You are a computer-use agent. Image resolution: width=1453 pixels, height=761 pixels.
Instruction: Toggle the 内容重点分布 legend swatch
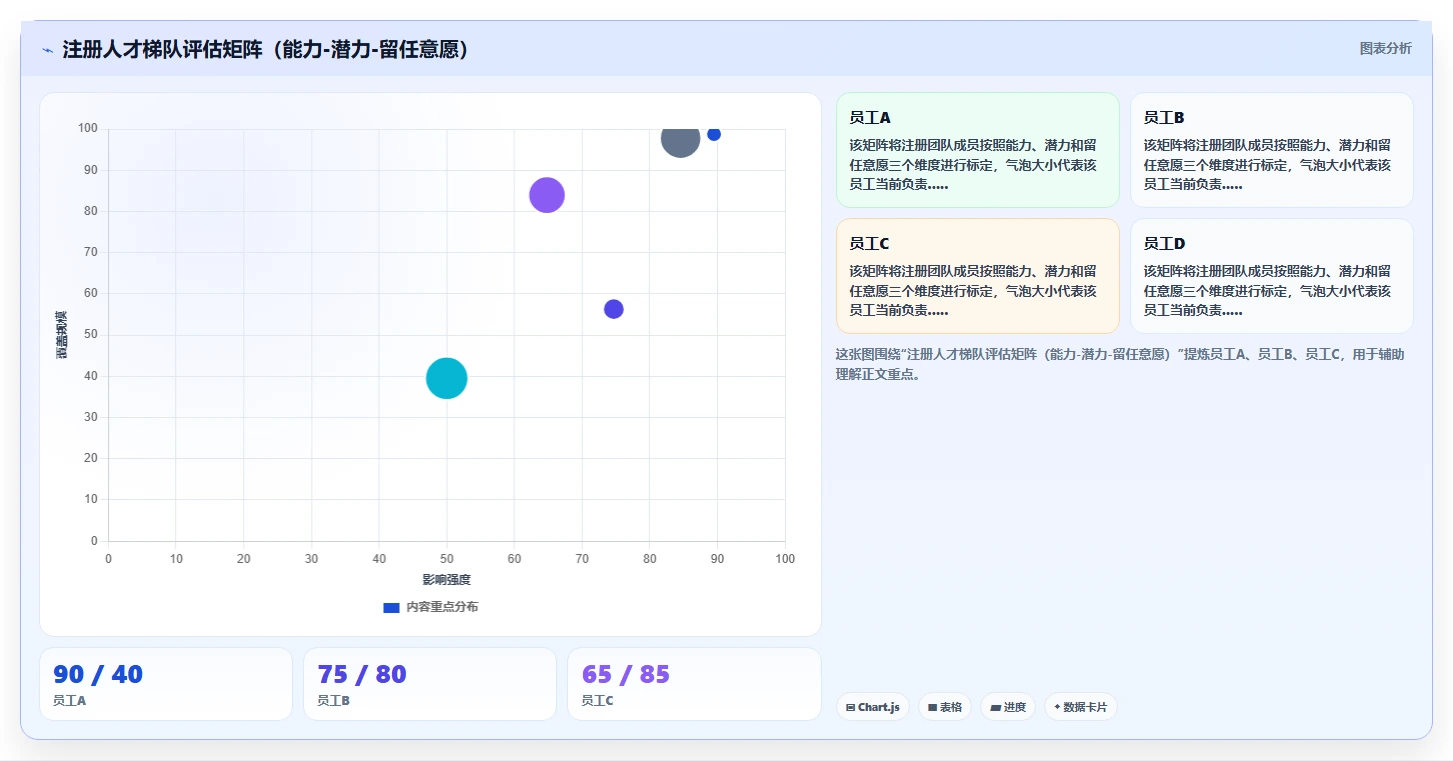pos(391,607)
